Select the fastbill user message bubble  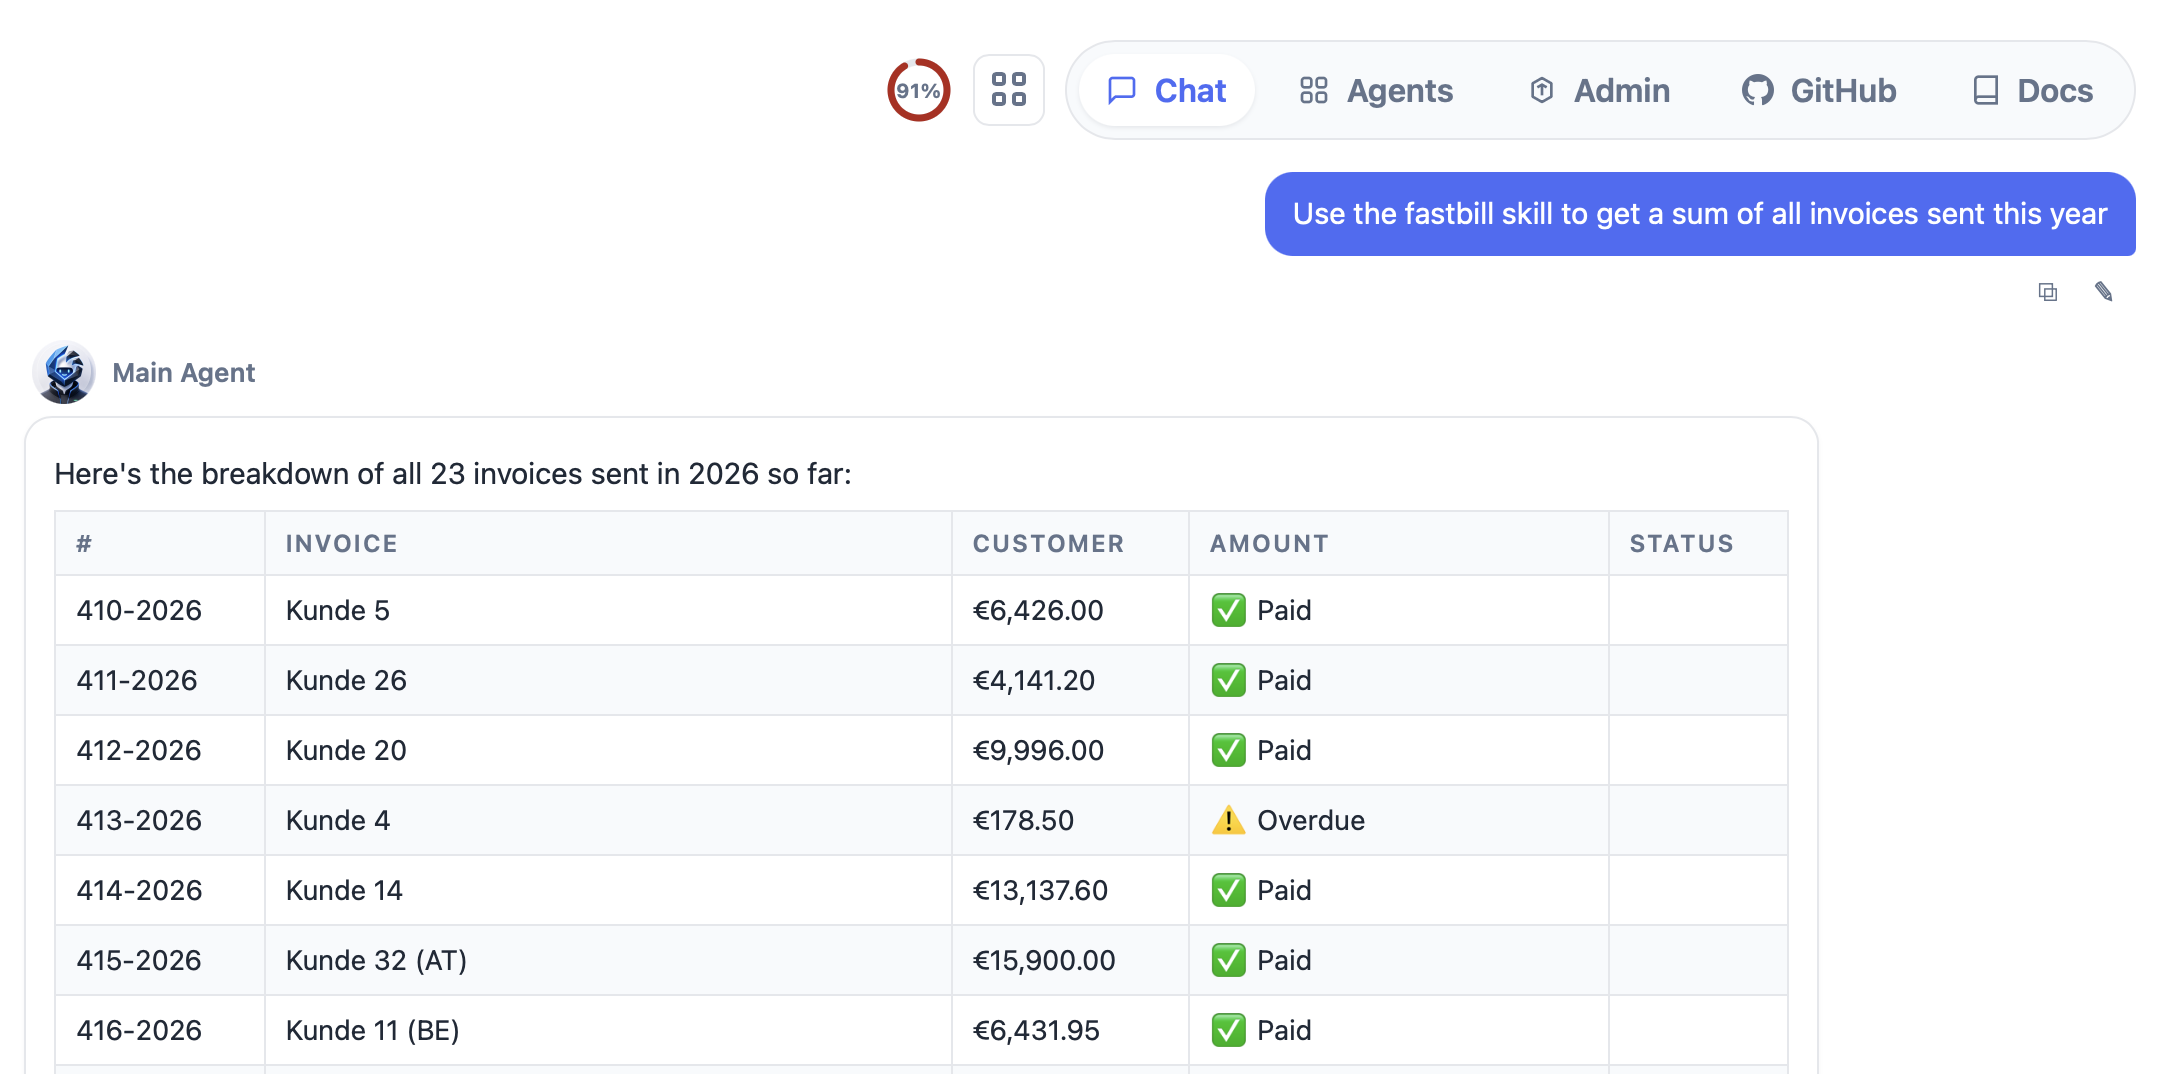[1700, 214]
